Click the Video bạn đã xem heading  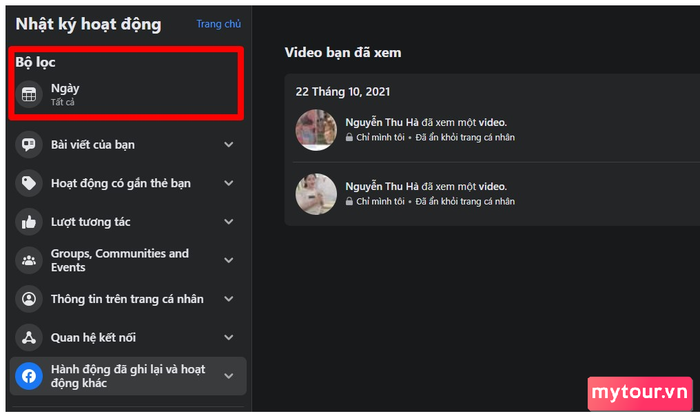tap(343, 53)
